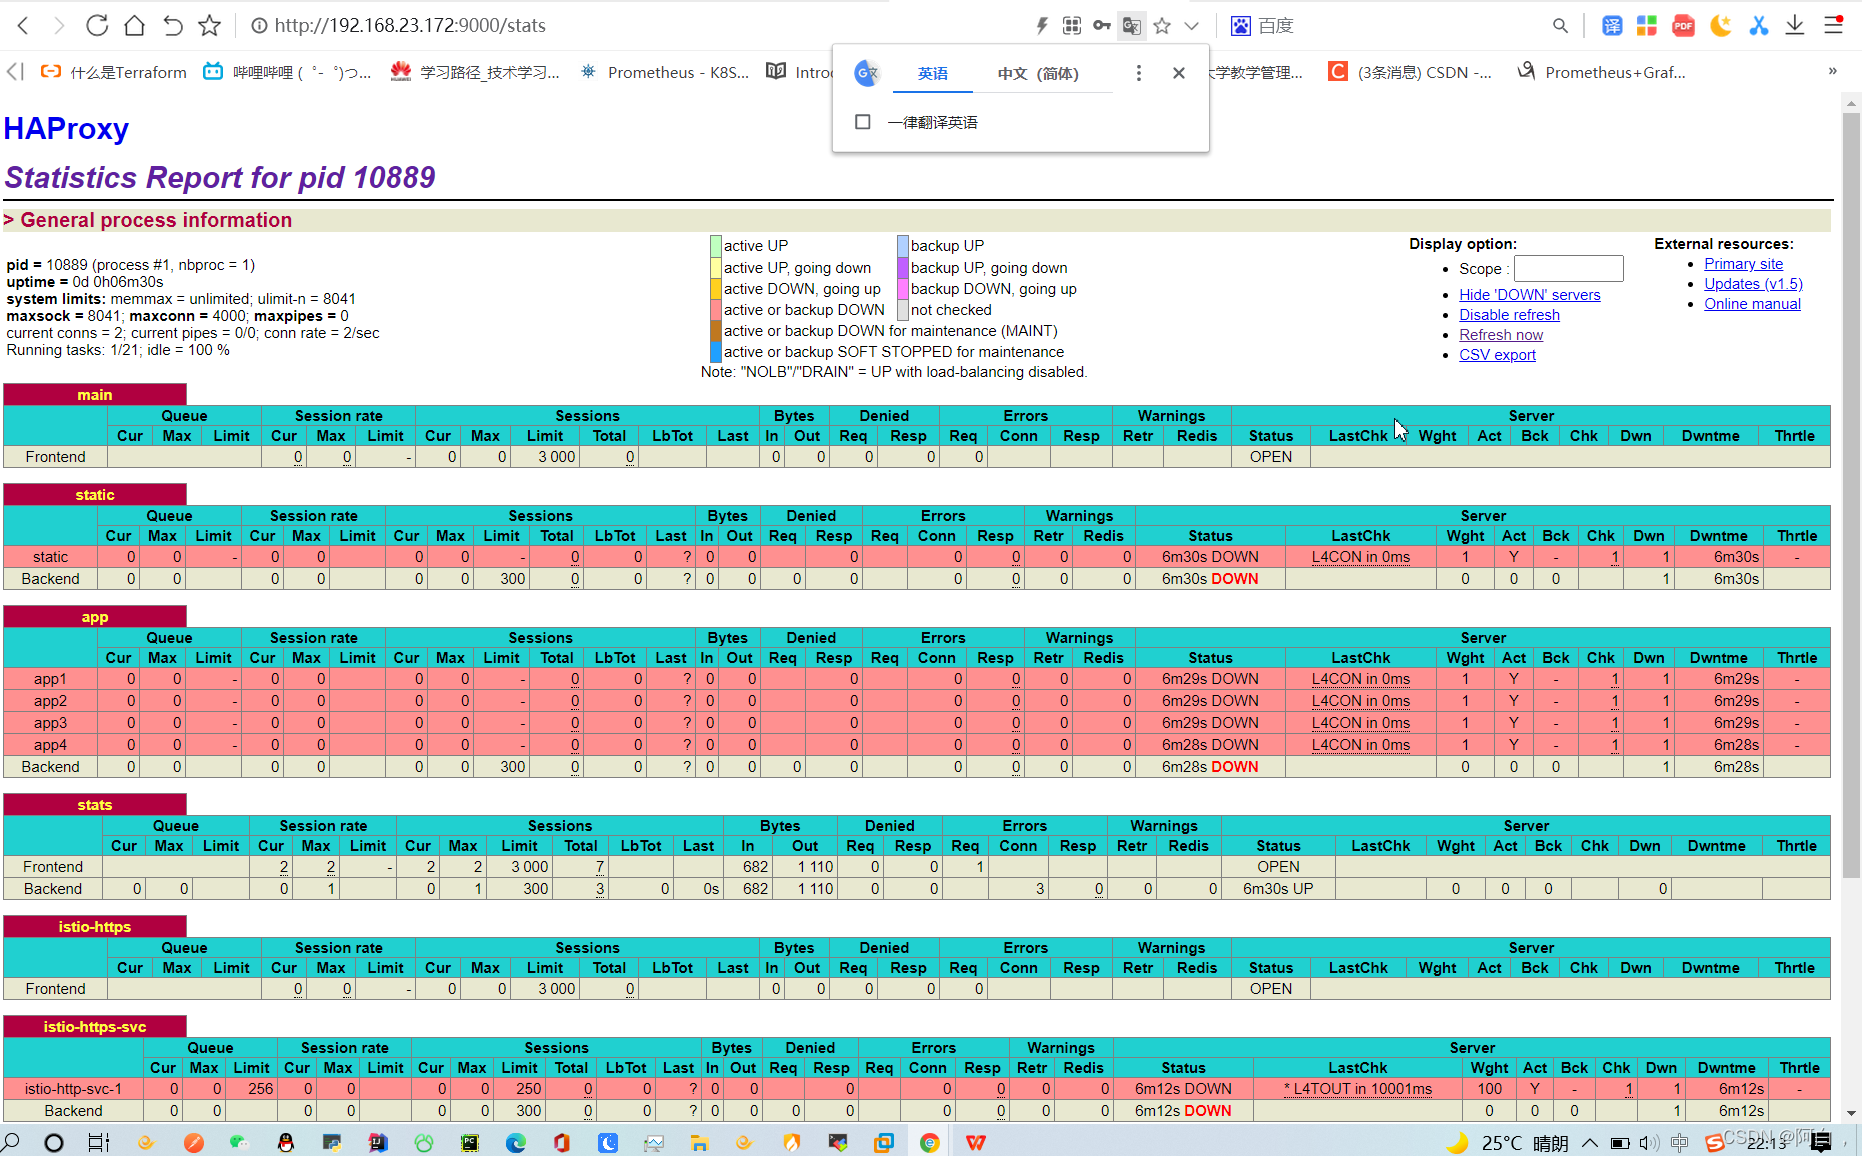Toggle night mode moon icon
The height and width of the screenshot is (1156, 1862).
coord(1721,26)
